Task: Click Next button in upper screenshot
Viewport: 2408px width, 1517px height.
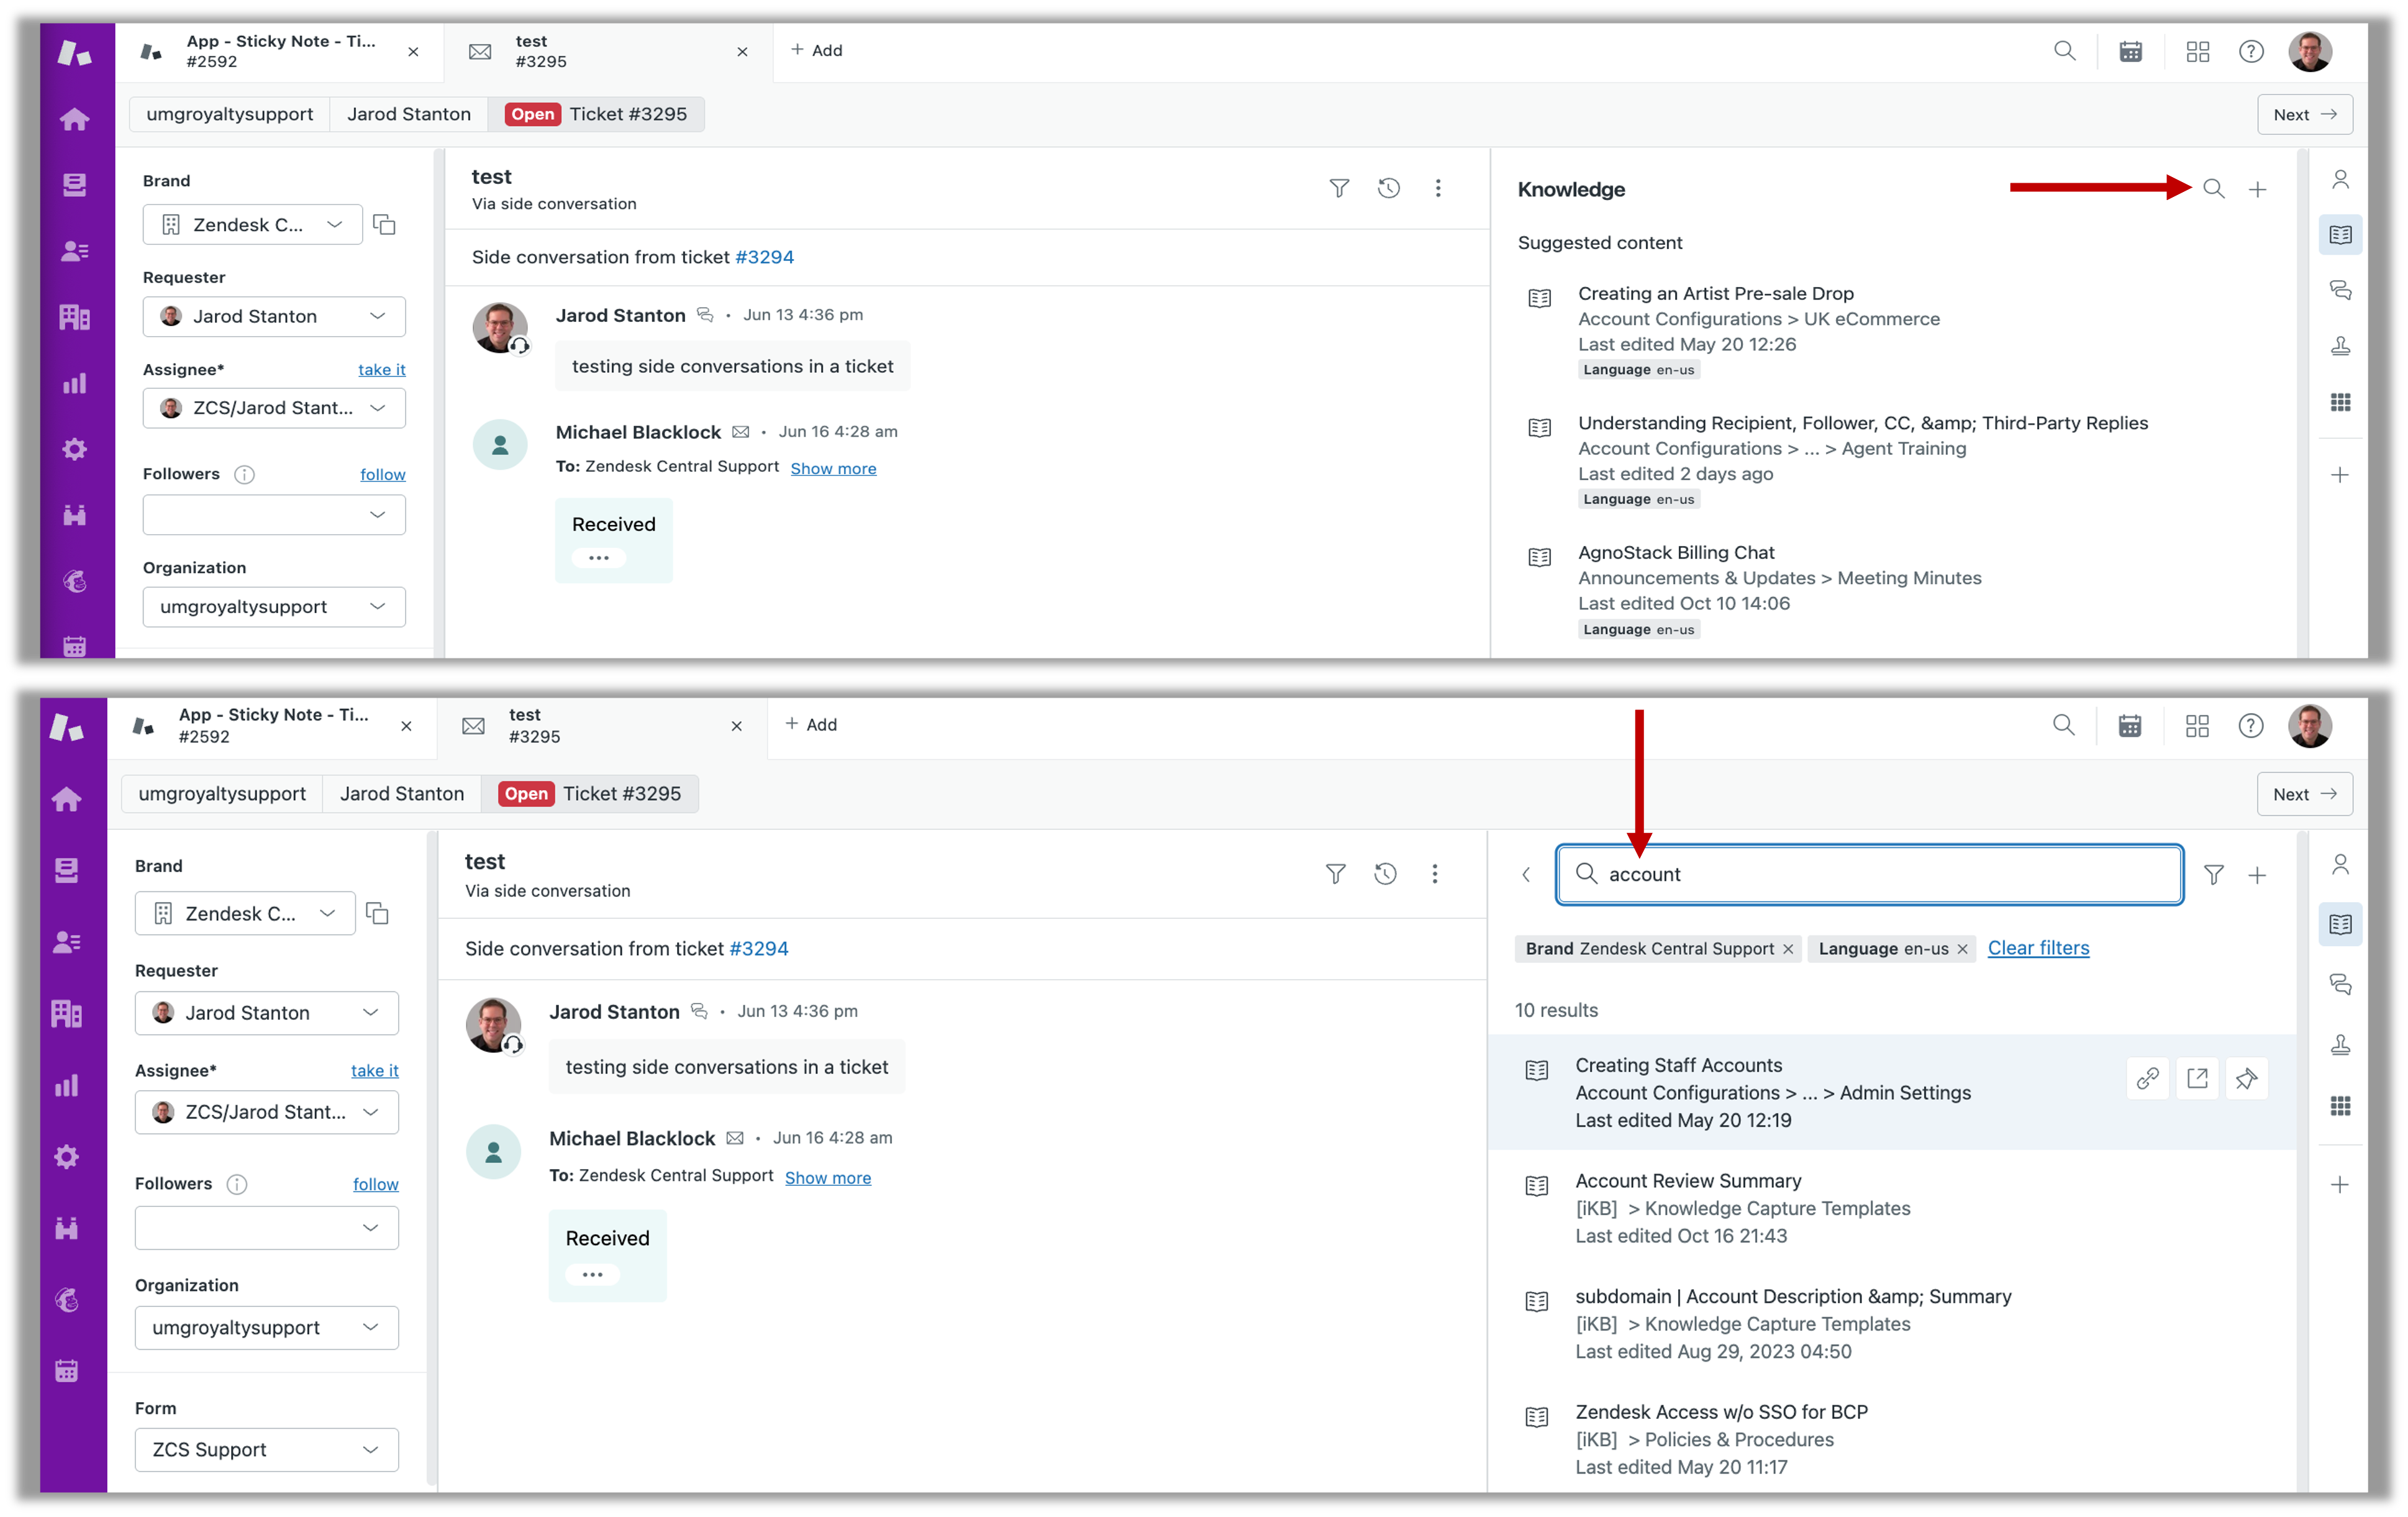Action: (2304, 114)
